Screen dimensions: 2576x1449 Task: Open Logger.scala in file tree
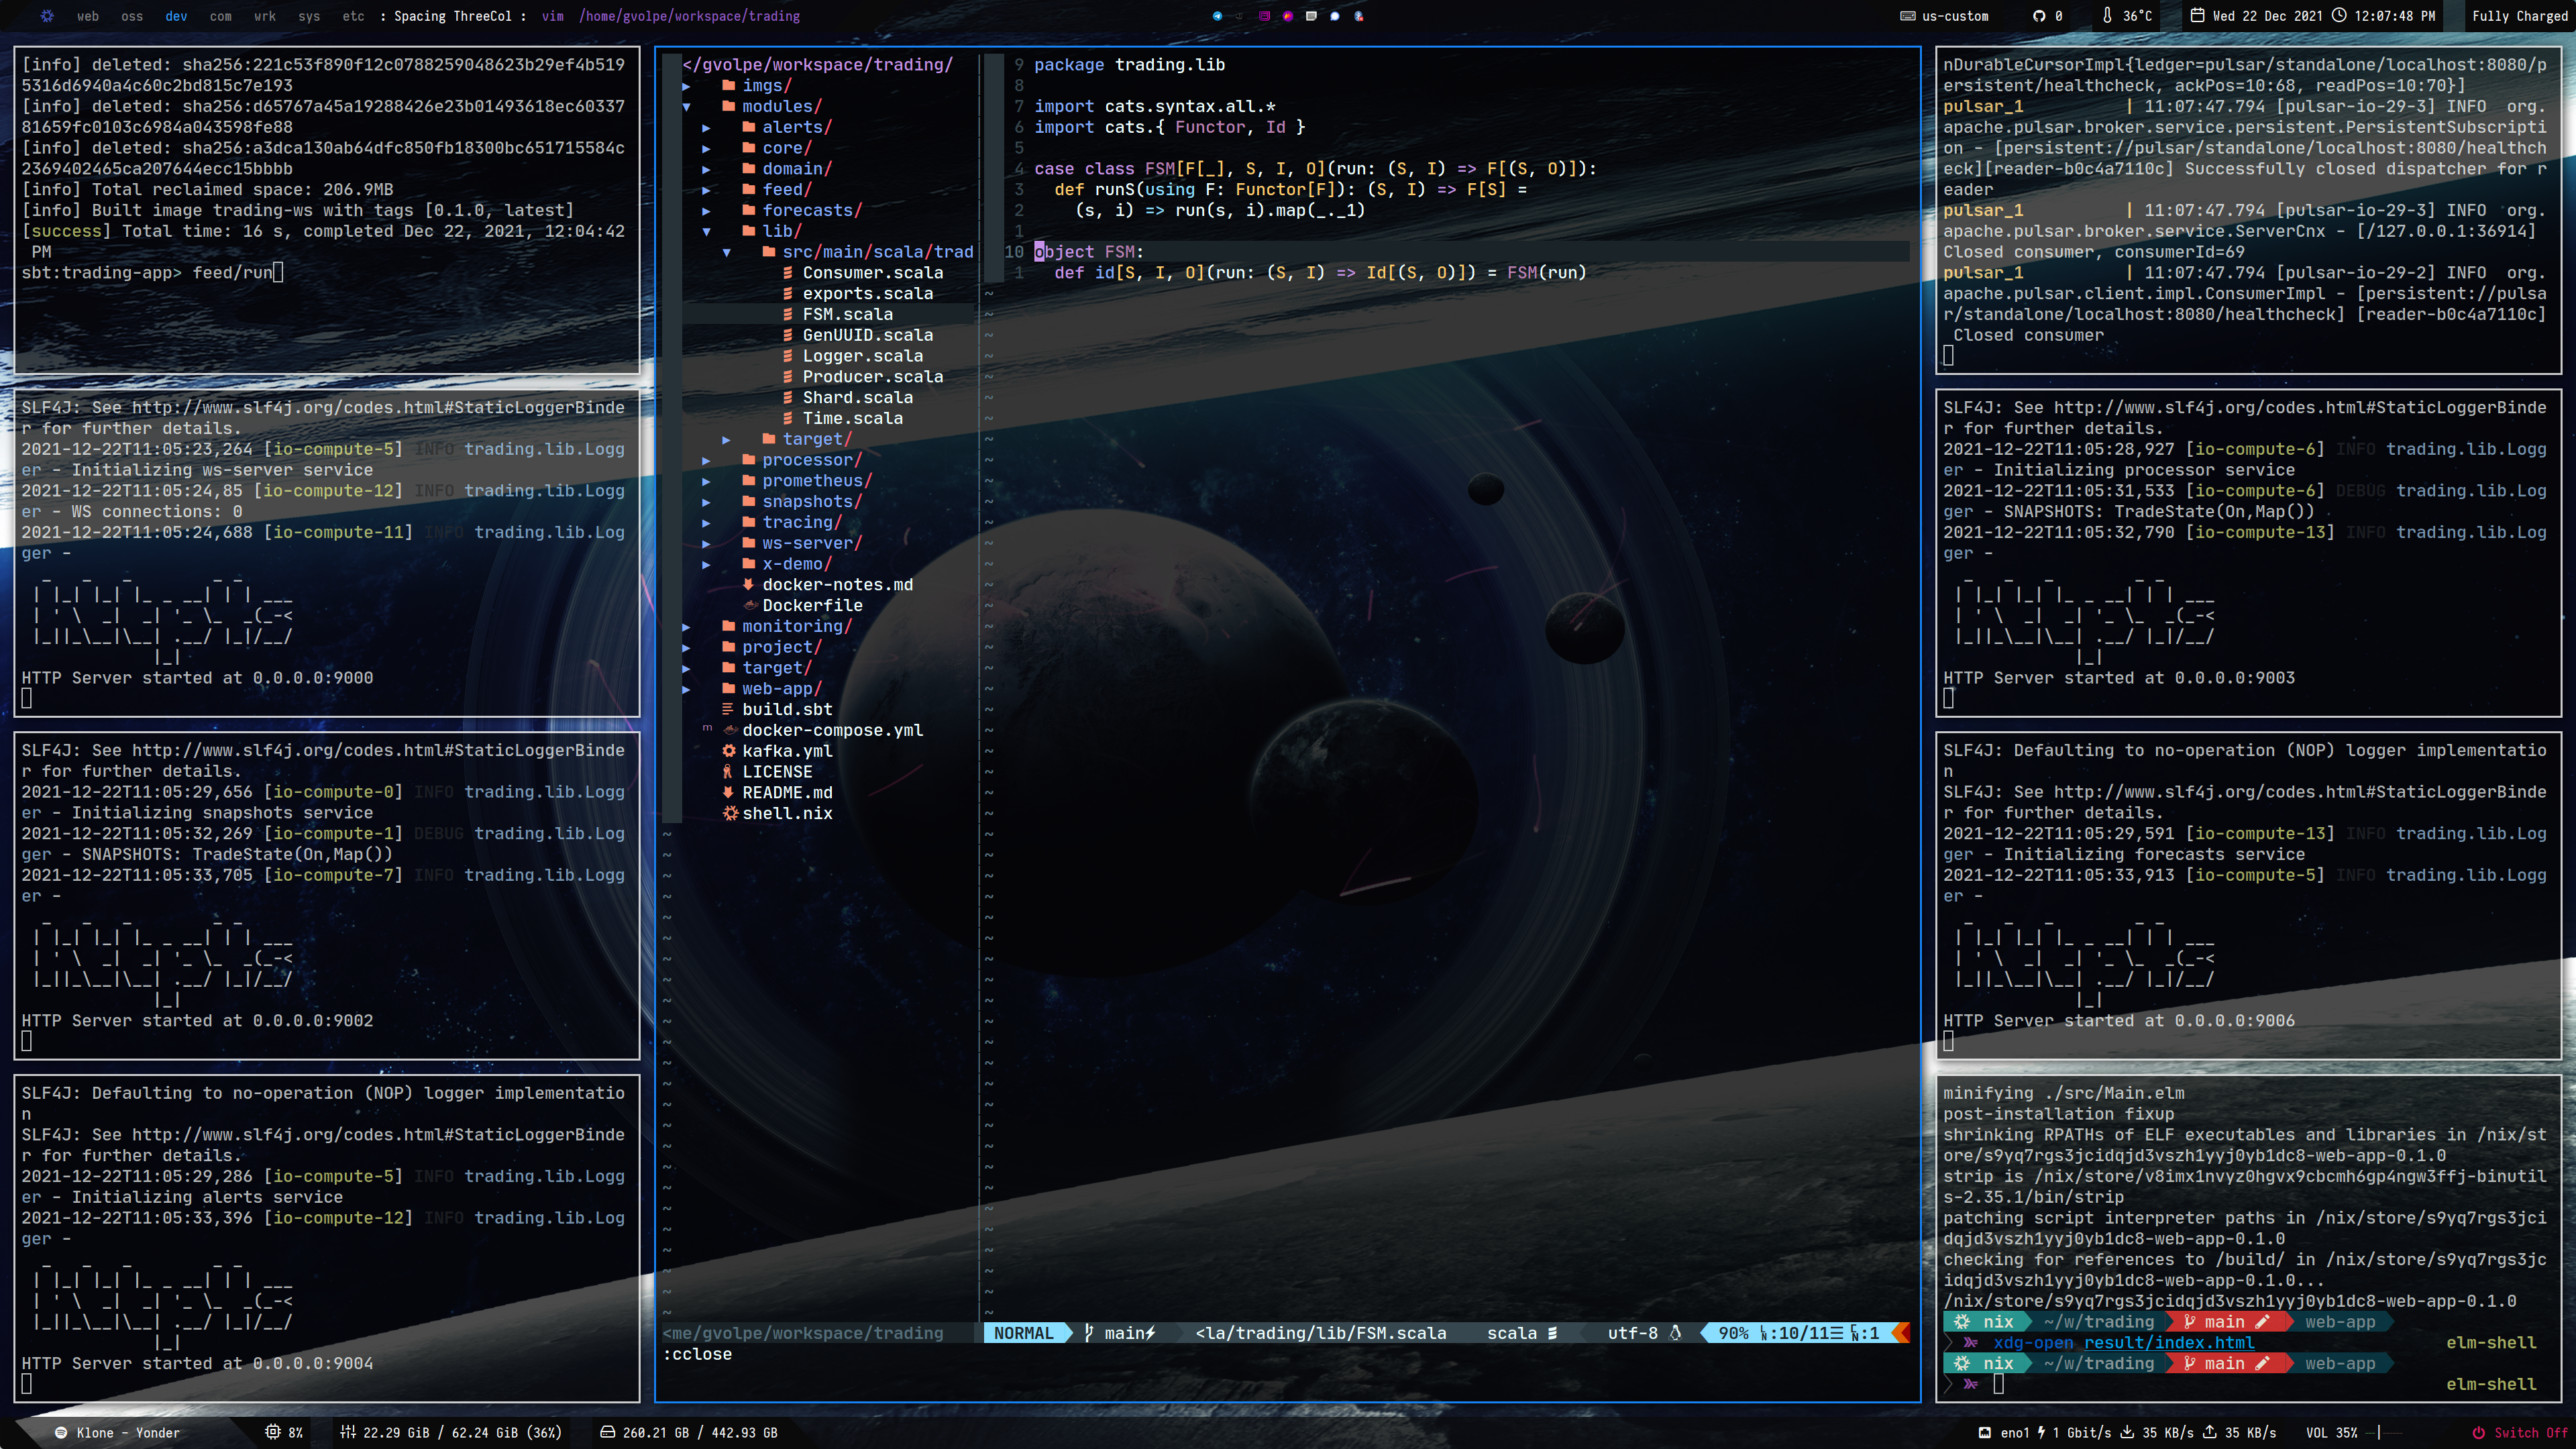862,356
